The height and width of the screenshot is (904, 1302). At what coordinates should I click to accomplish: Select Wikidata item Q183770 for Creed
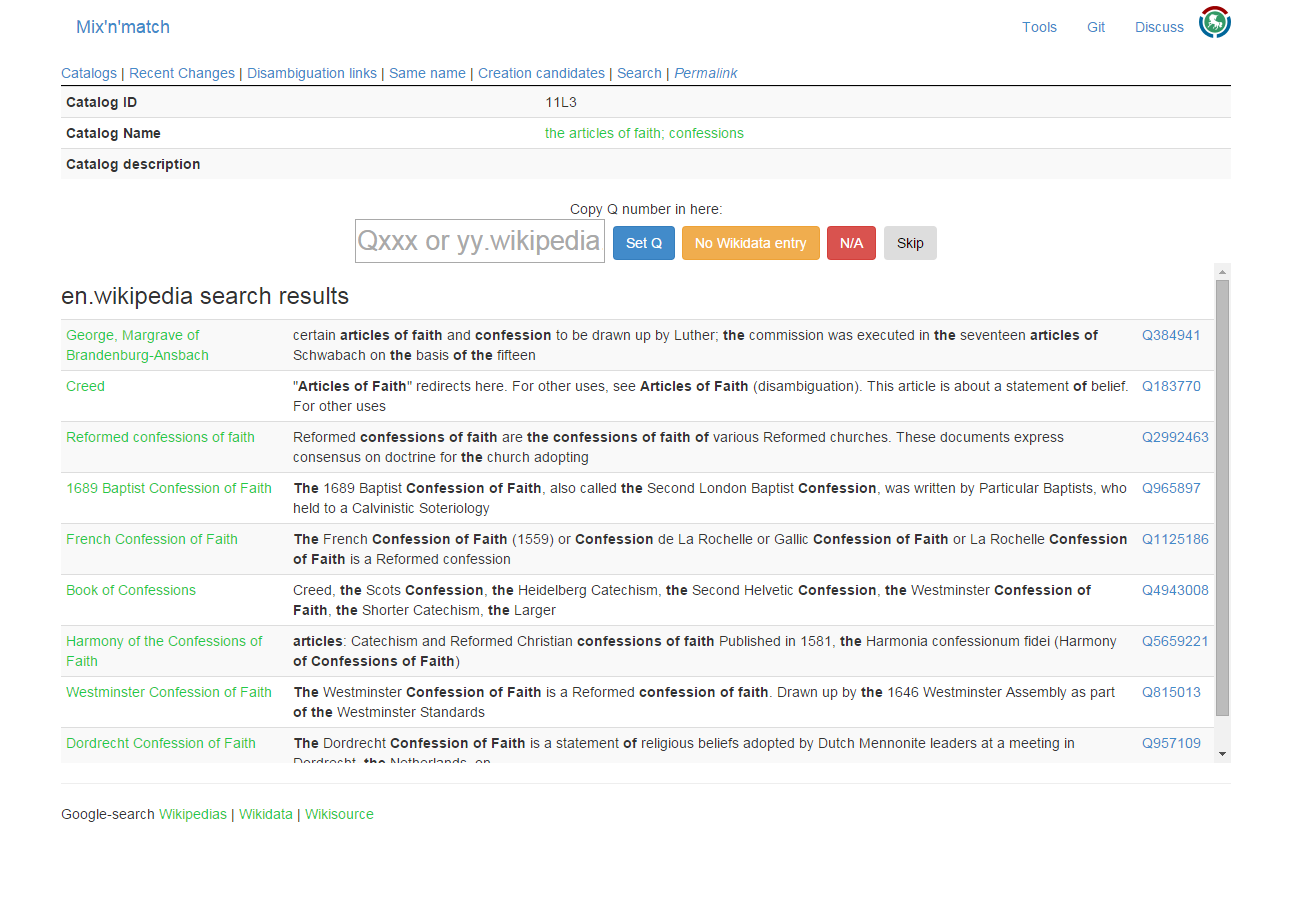[1171, 386]
